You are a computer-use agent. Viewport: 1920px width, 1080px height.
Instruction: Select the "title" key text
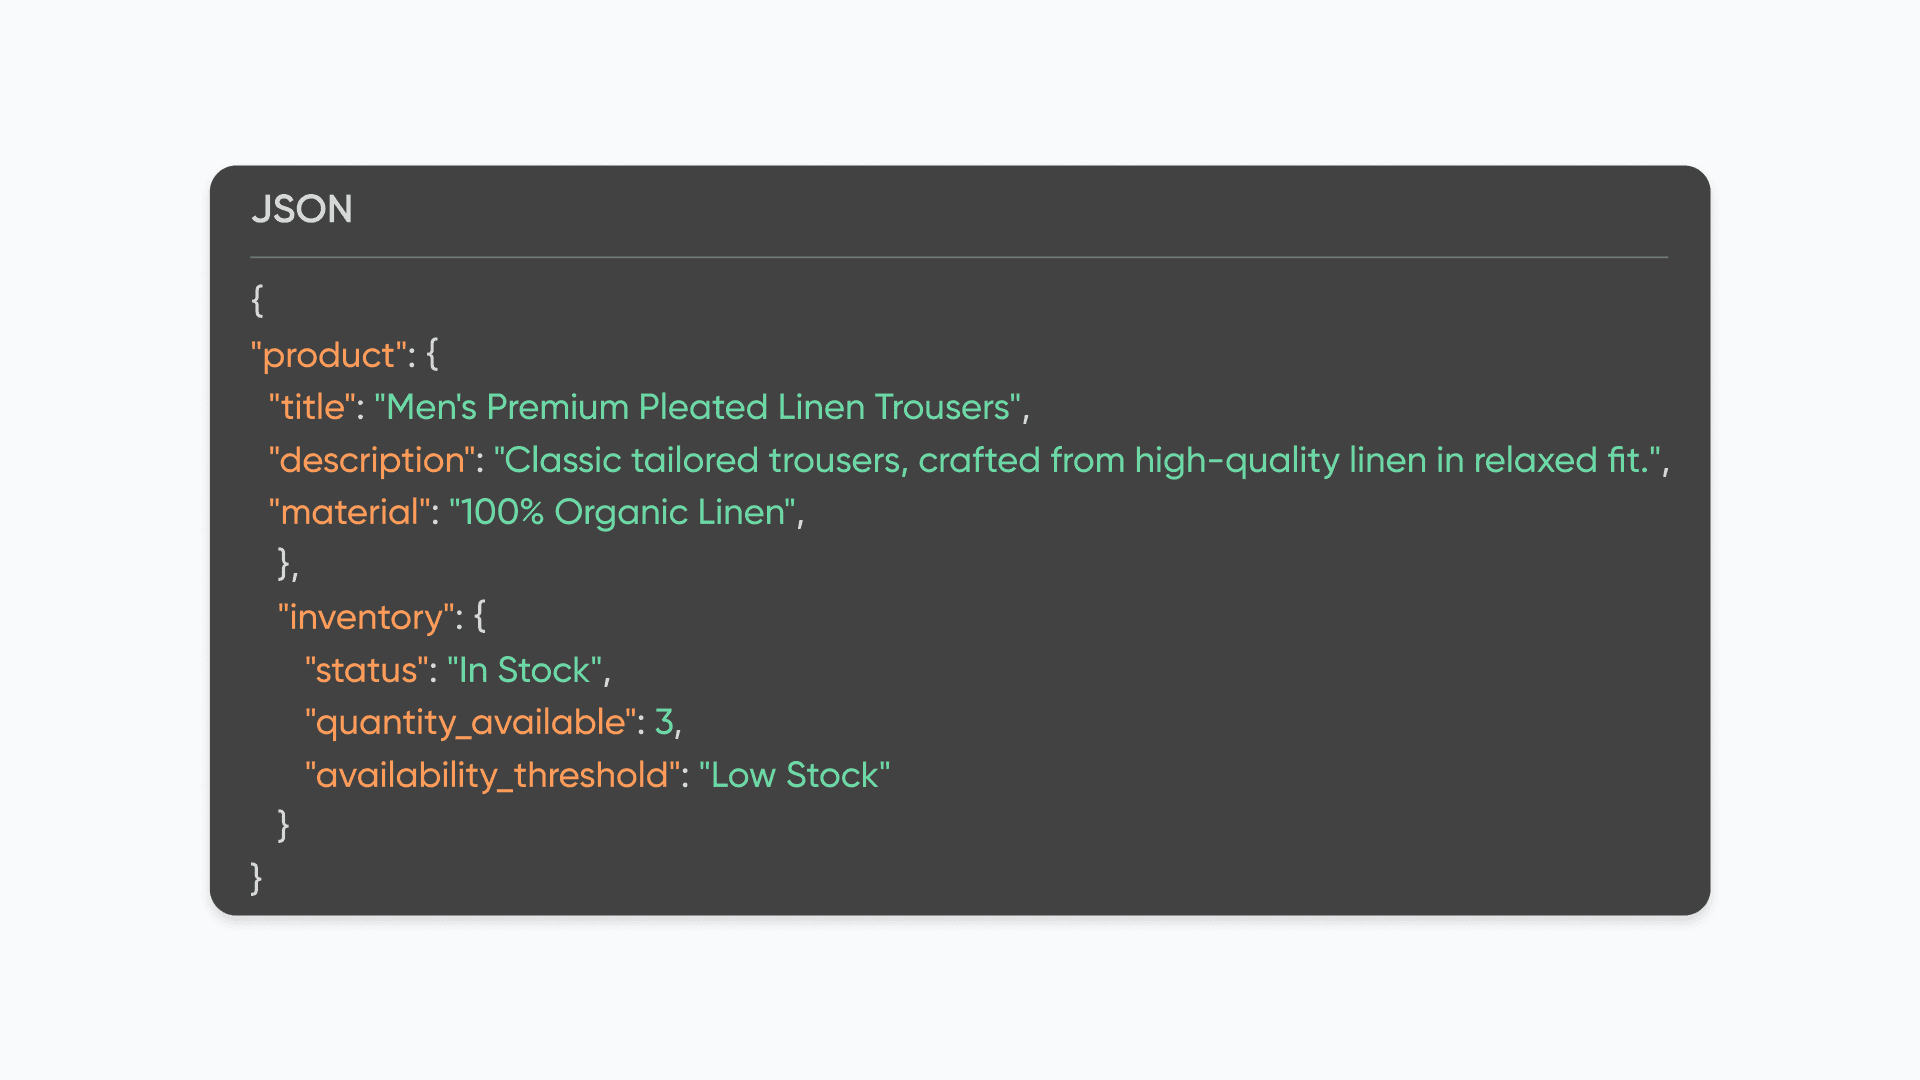point(312,407)
